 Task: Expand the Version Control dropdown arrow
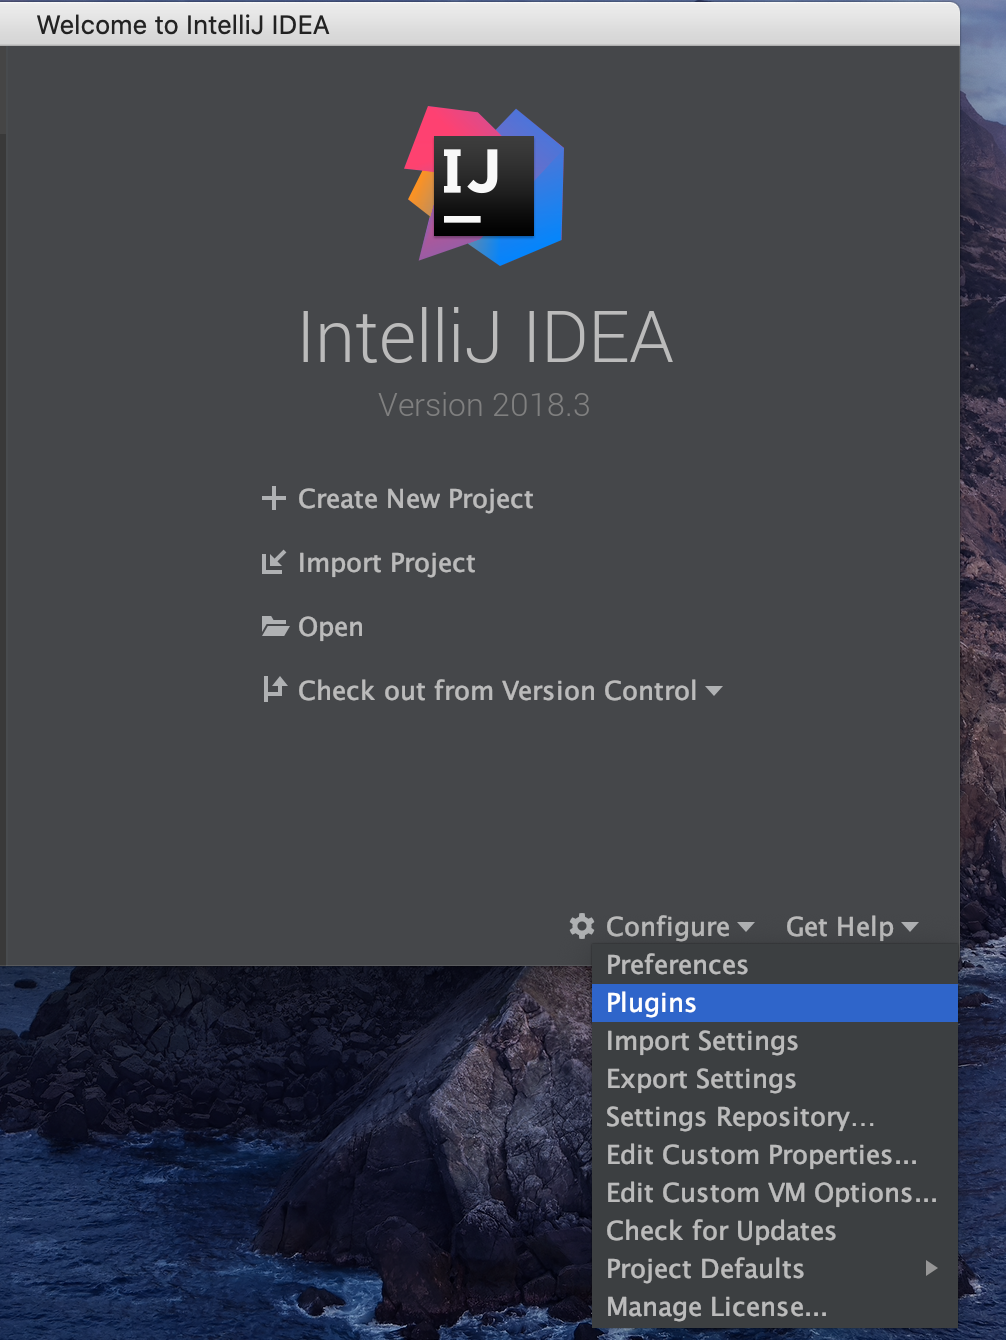pos(713,691)
